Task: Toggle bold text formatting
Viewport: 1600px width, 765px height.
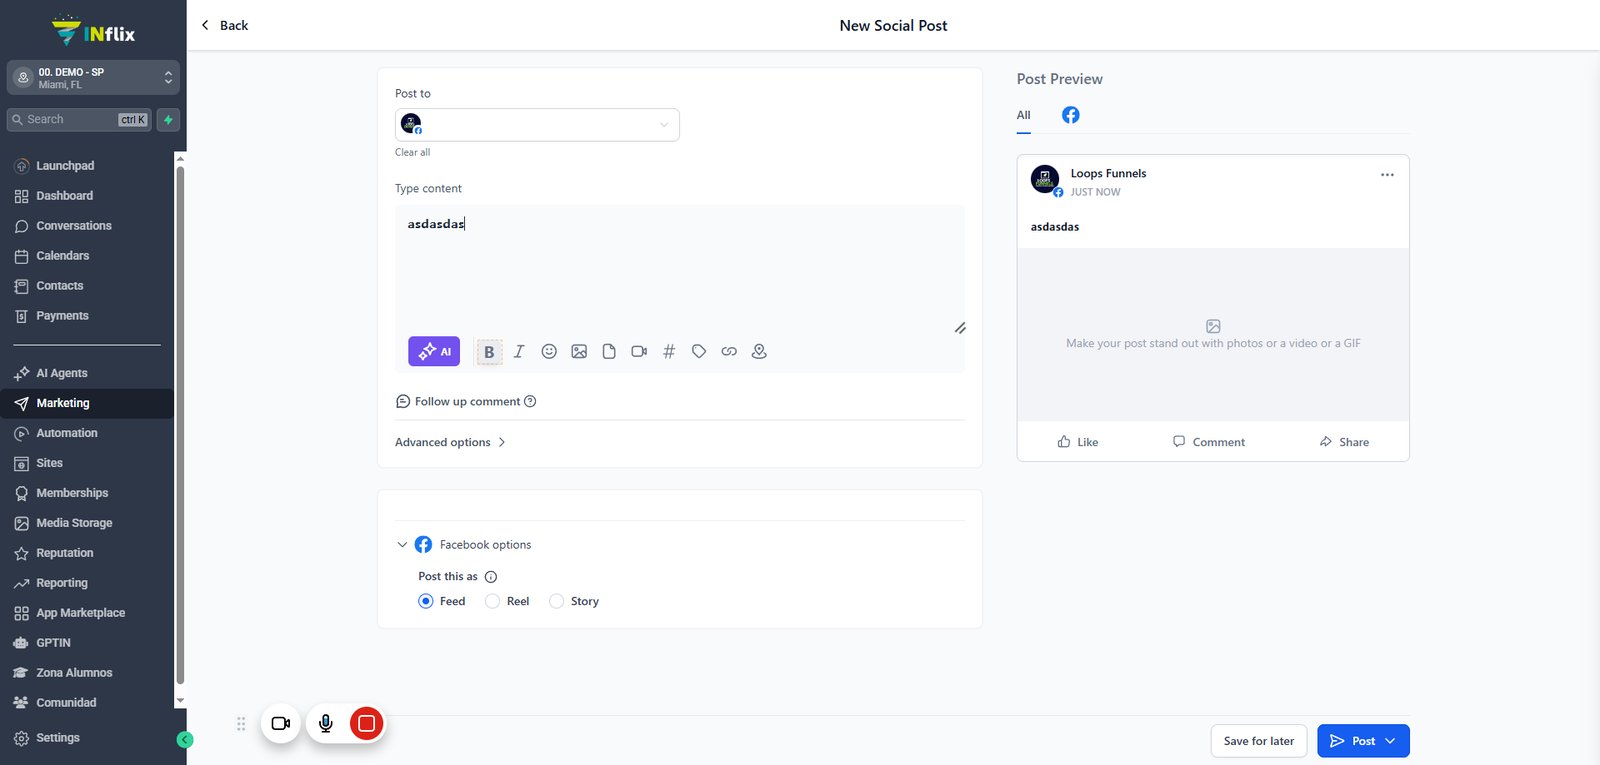Action: [489, 352]
